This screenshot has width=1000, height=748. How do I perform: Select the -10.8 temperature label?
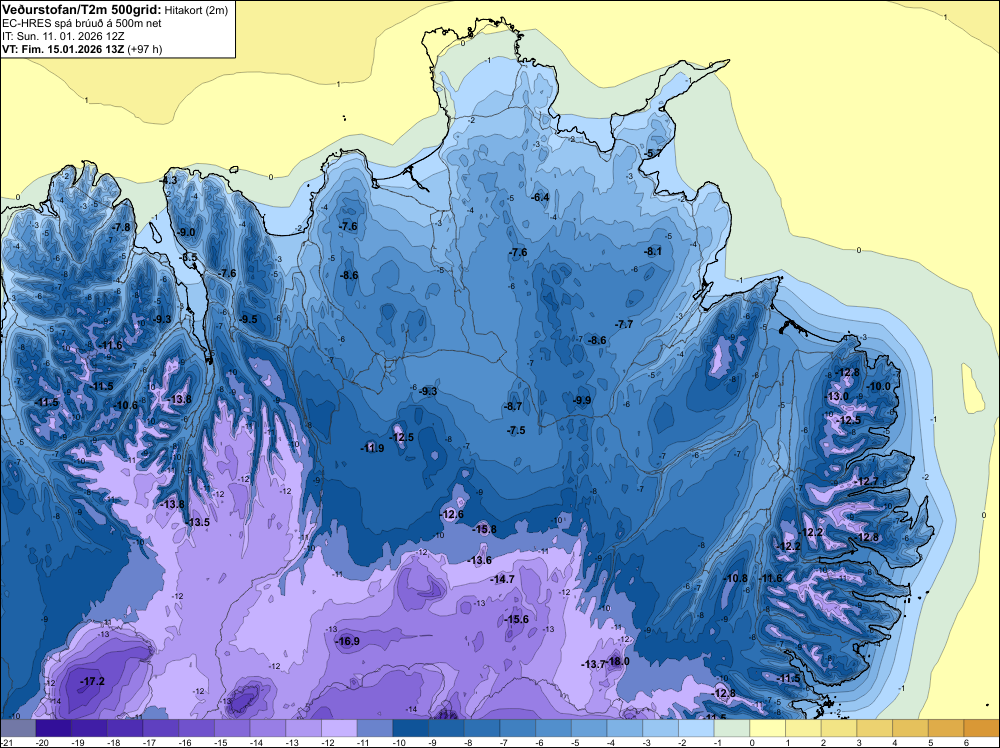coord(735,578)
